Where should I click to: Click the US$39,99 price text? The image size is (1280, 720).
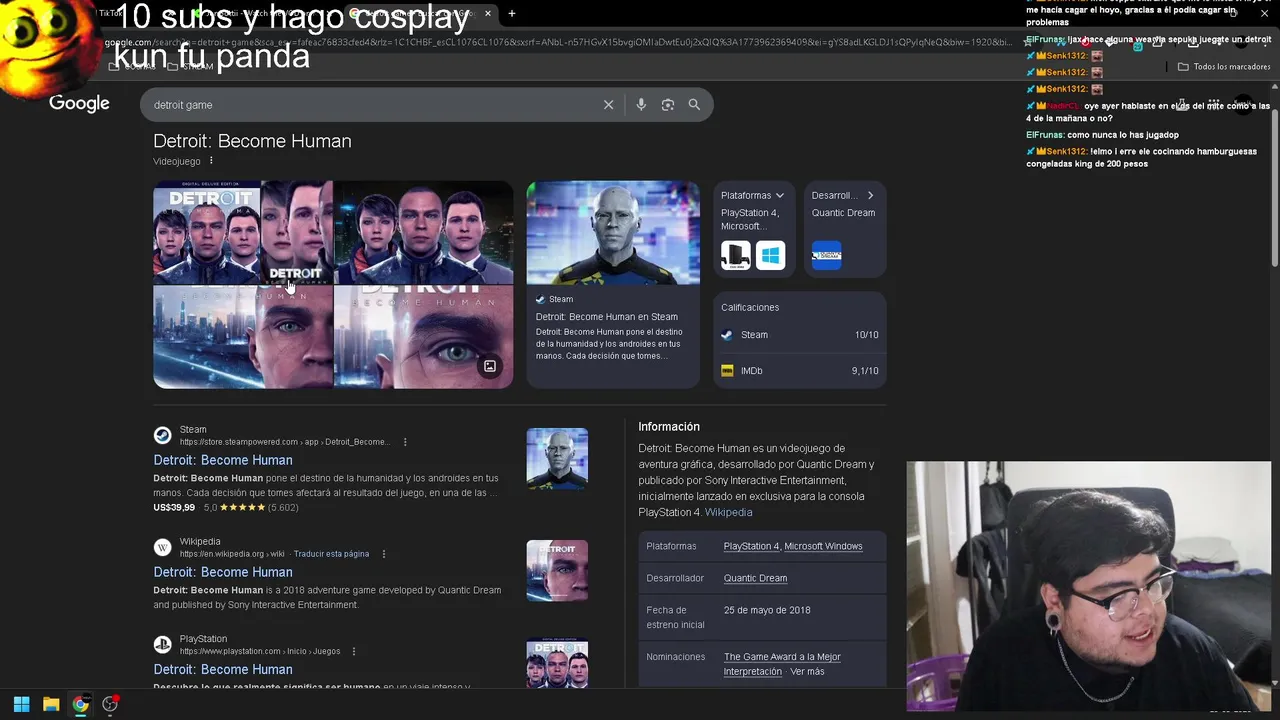[174, 508]
